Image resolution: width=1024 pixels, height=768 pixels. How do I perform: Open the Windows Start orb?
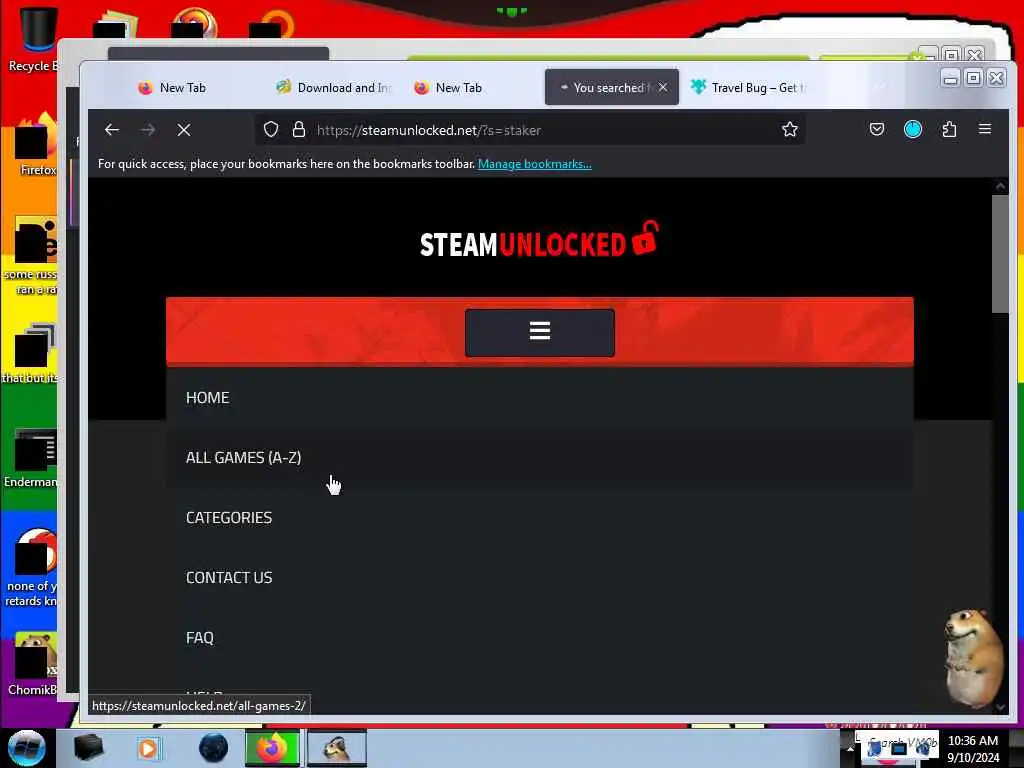(x=27, y=748)
